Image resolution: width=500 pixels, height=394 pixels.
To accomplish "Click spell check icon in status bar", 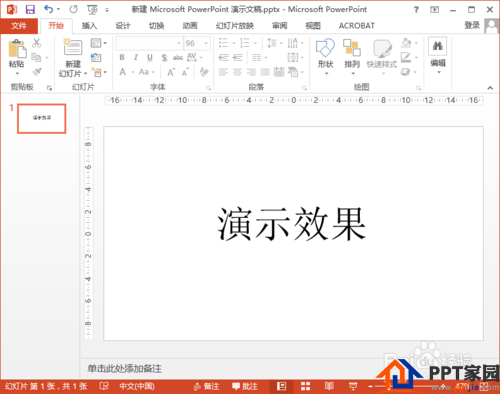I will pos(104,386).
